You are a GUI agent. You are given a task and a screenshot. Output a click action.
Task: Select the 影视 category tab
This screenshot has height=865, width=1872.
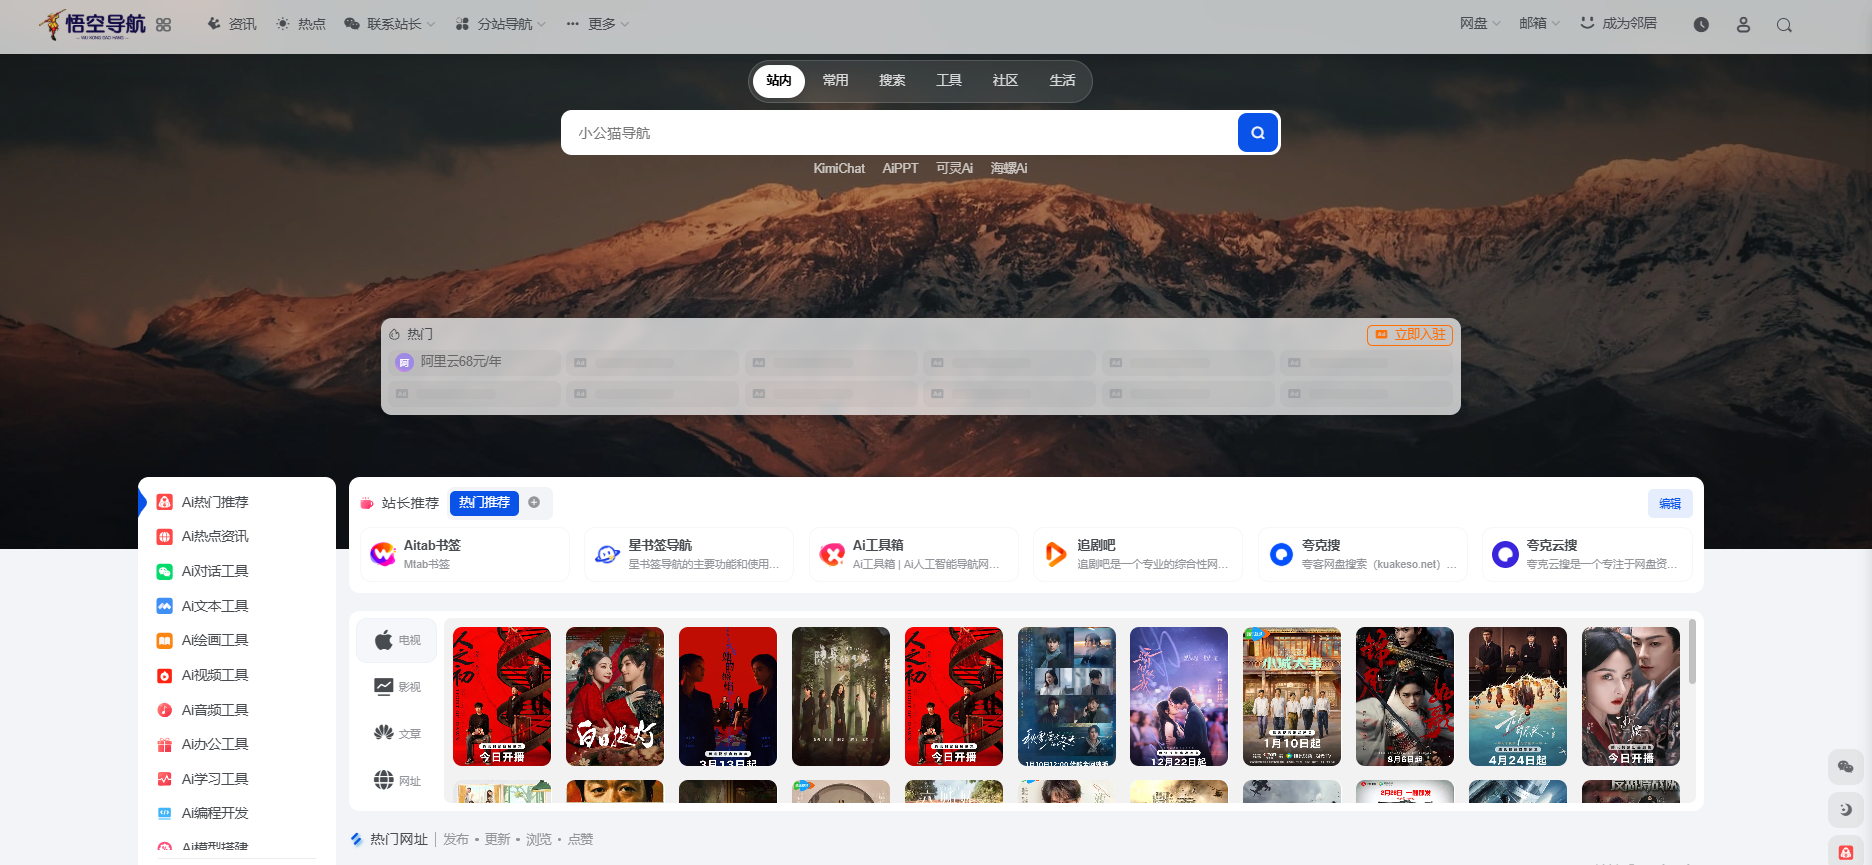coord(397,687)
